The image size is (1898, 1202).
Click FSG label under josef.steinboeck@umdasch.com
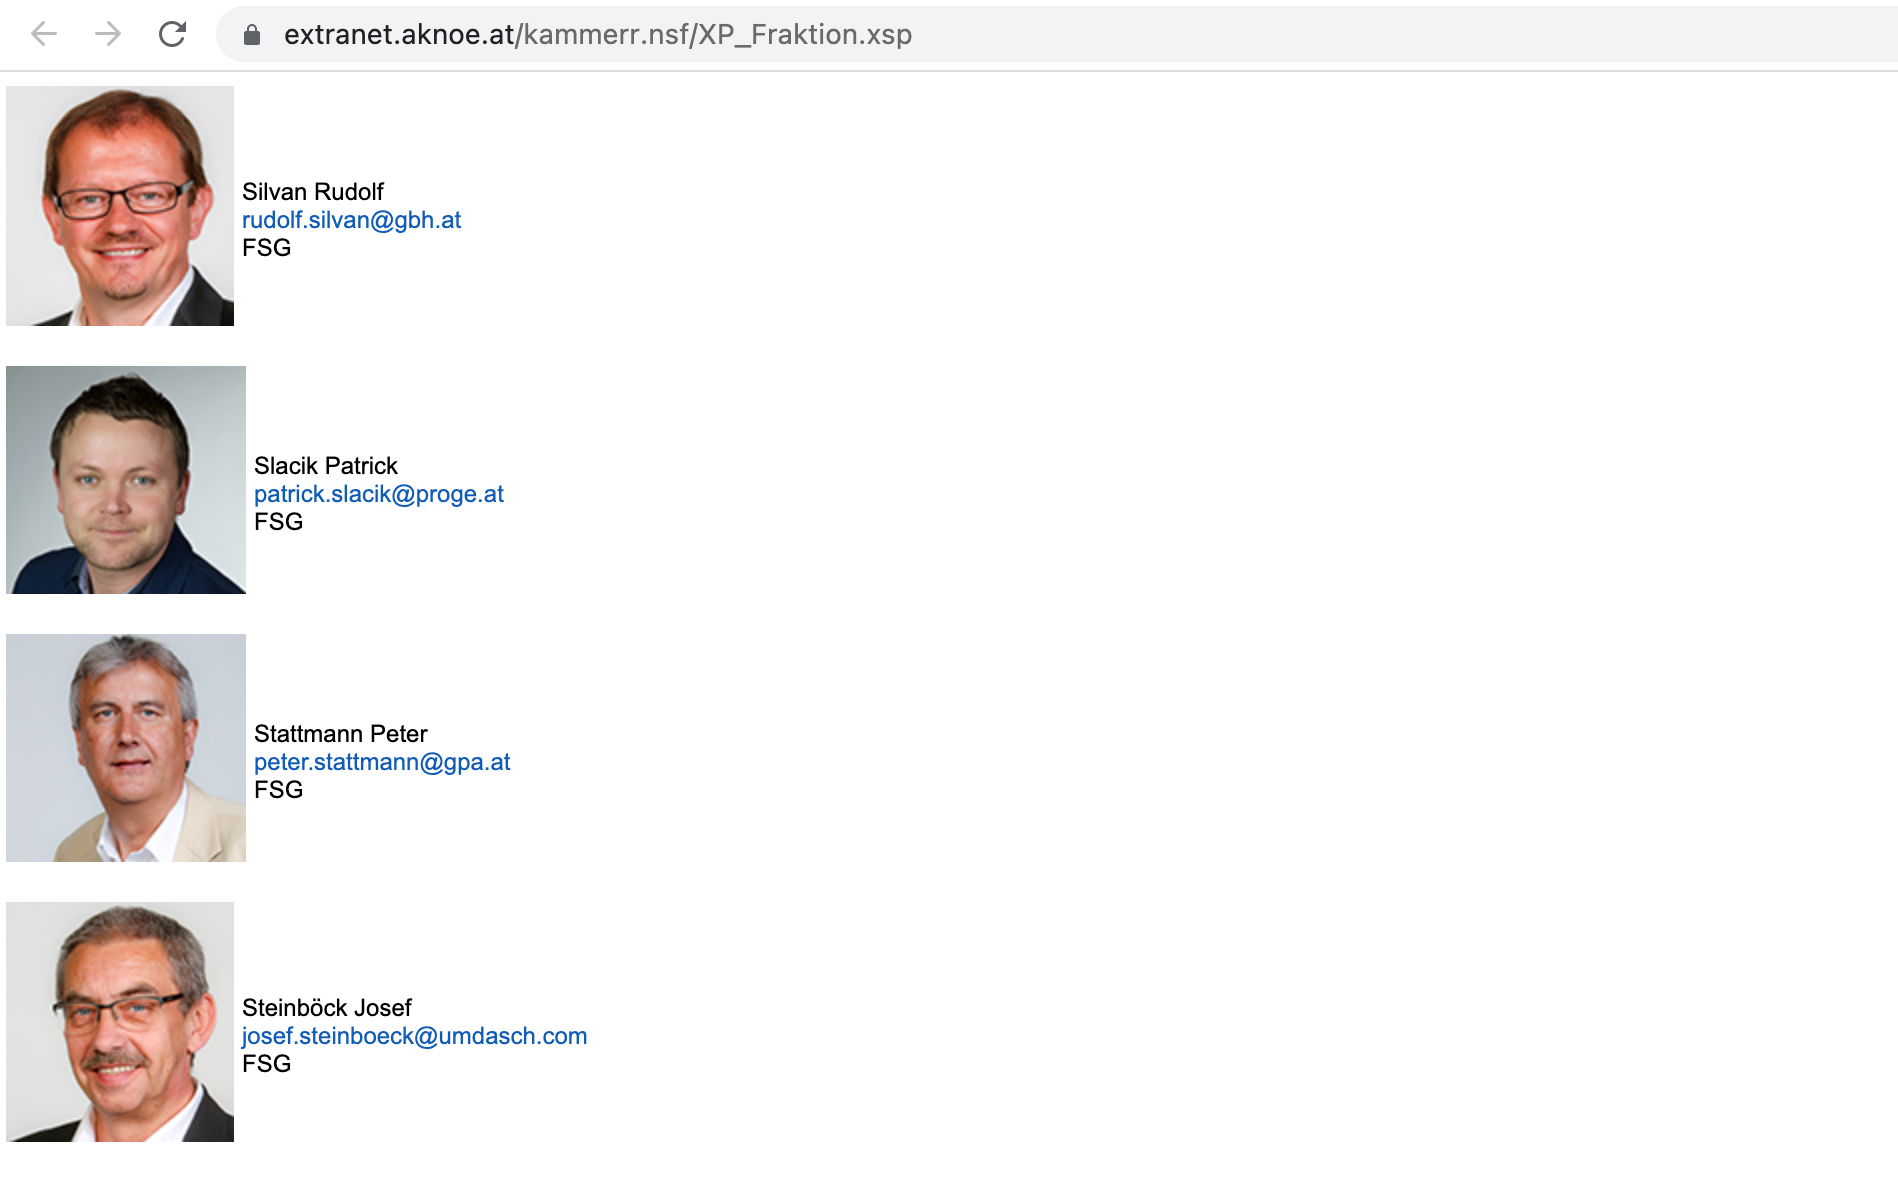266,1064
